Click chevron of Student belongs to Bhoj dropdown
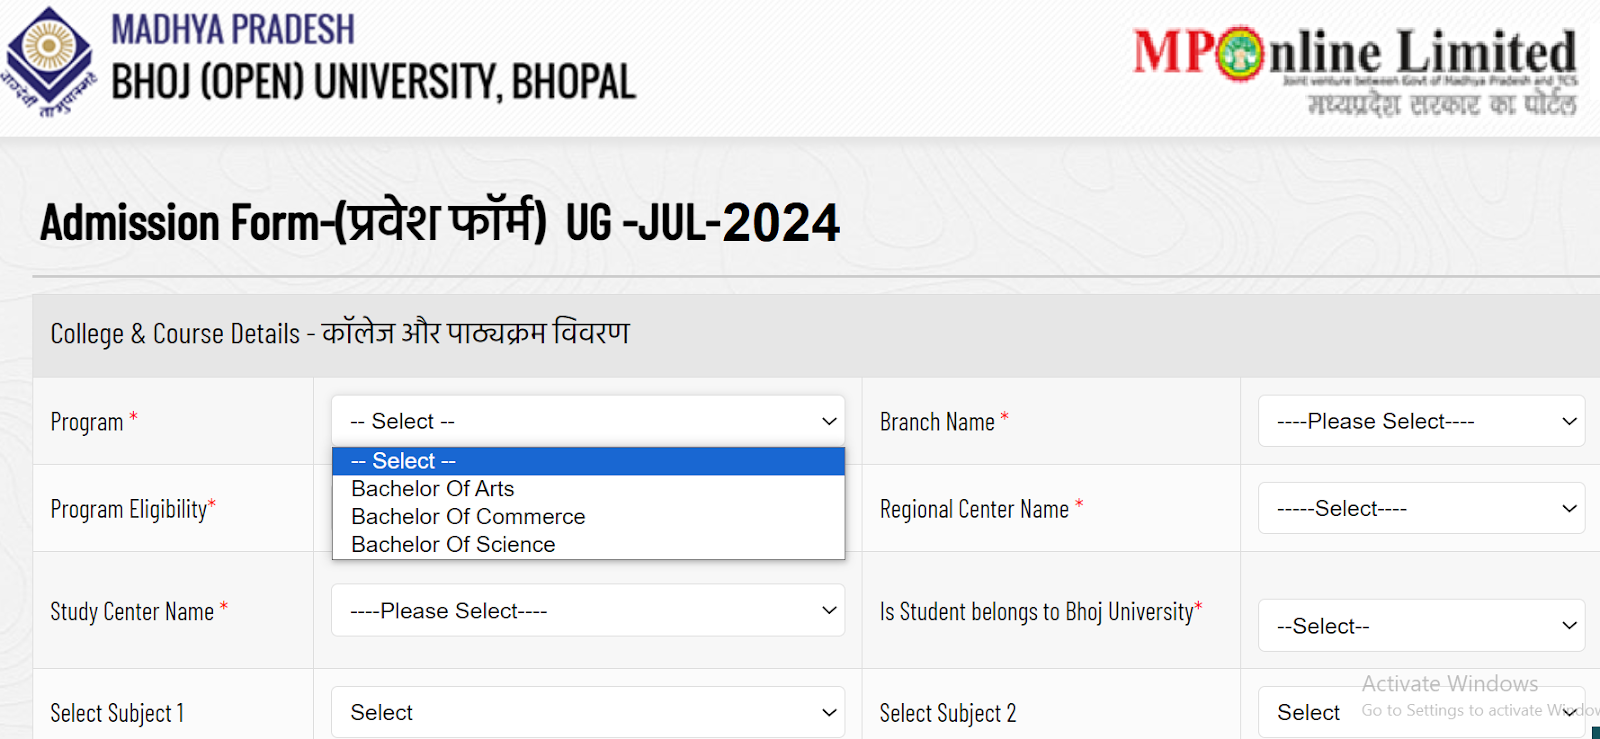This screenshot has width=1600, height=739. tap(1569, 625)
